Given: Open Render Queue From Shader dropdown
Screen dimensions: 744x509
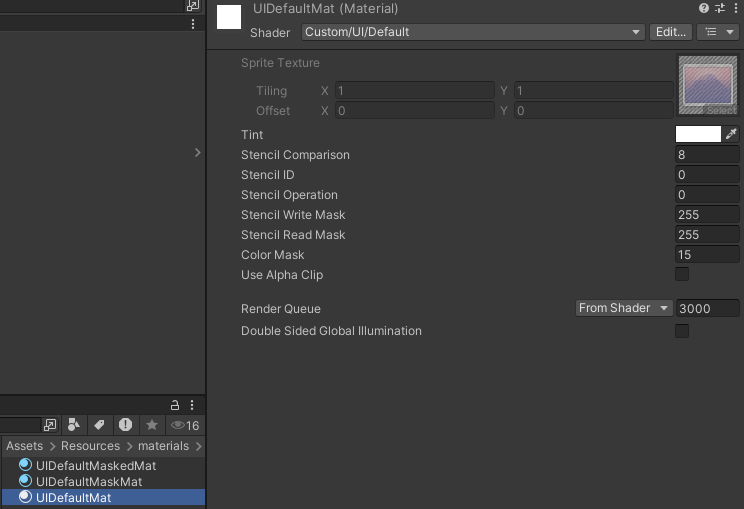Looking at the screenshot, I should pyautogui.click(x=624, y=308).
